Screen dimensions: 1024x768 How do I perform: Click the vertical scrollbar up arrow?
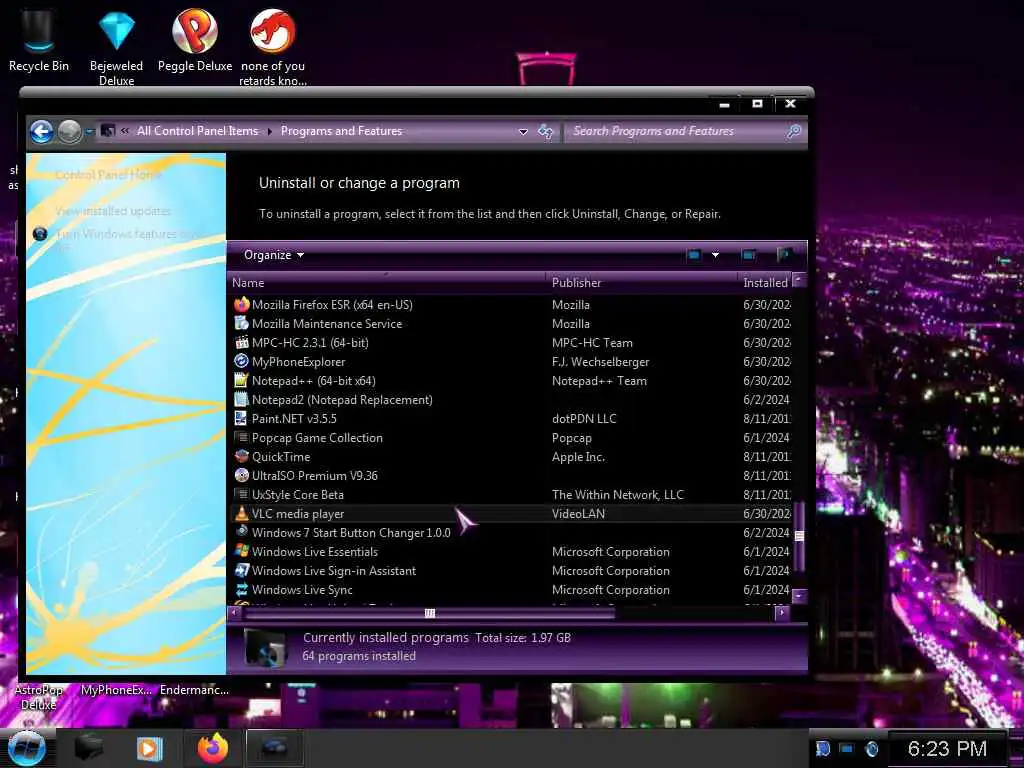(799, 281)
